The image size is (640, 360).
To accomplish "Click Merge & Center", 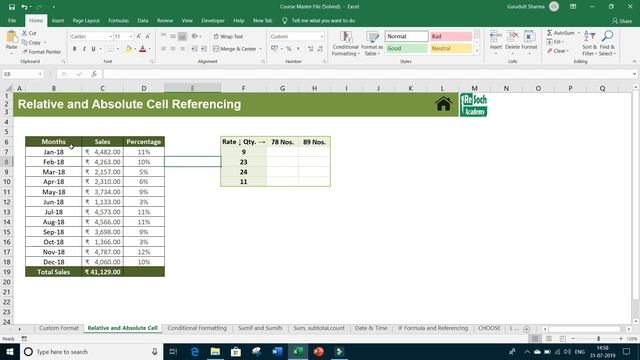I will (x=235, y=49).
